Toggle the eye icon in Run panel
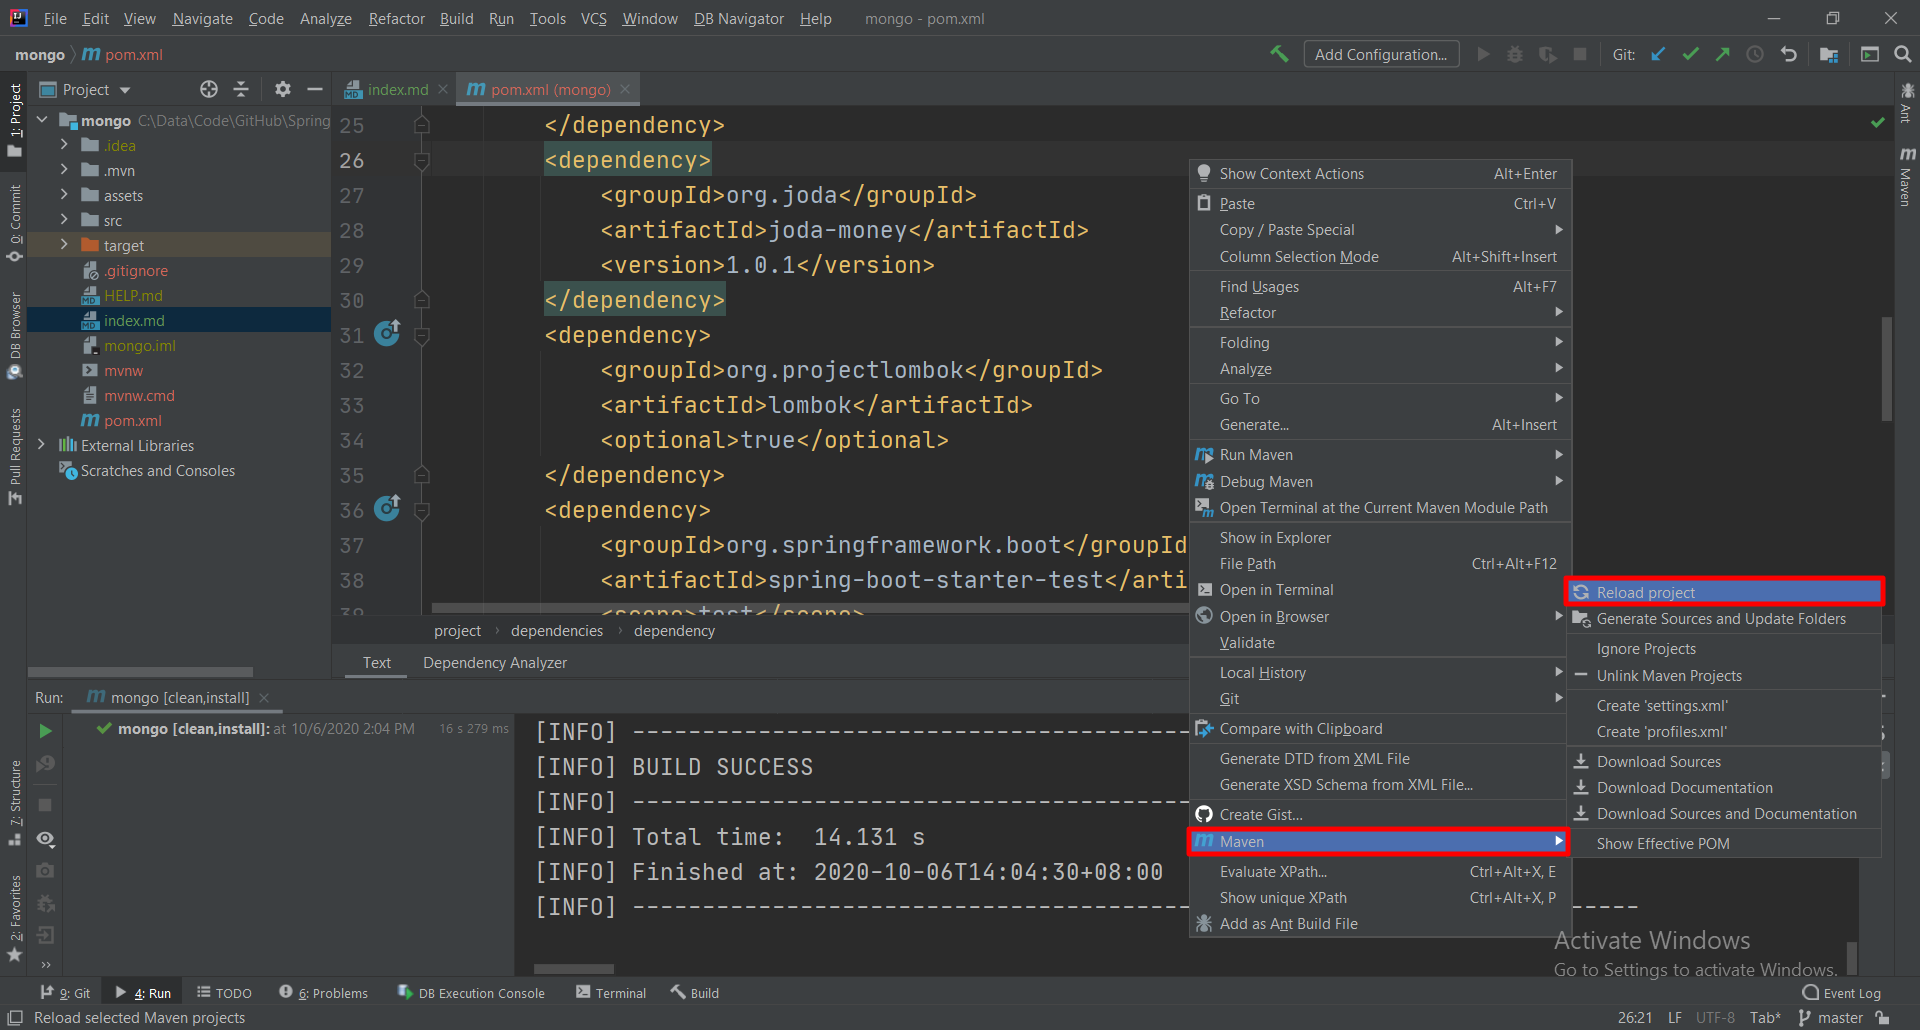 [45, 839]
